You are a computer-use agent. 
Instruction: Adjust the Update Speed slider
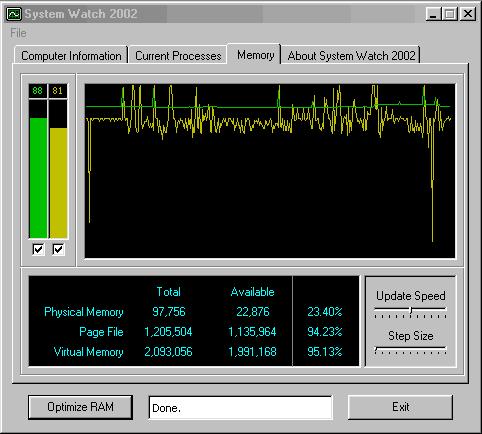coord(411,311)
